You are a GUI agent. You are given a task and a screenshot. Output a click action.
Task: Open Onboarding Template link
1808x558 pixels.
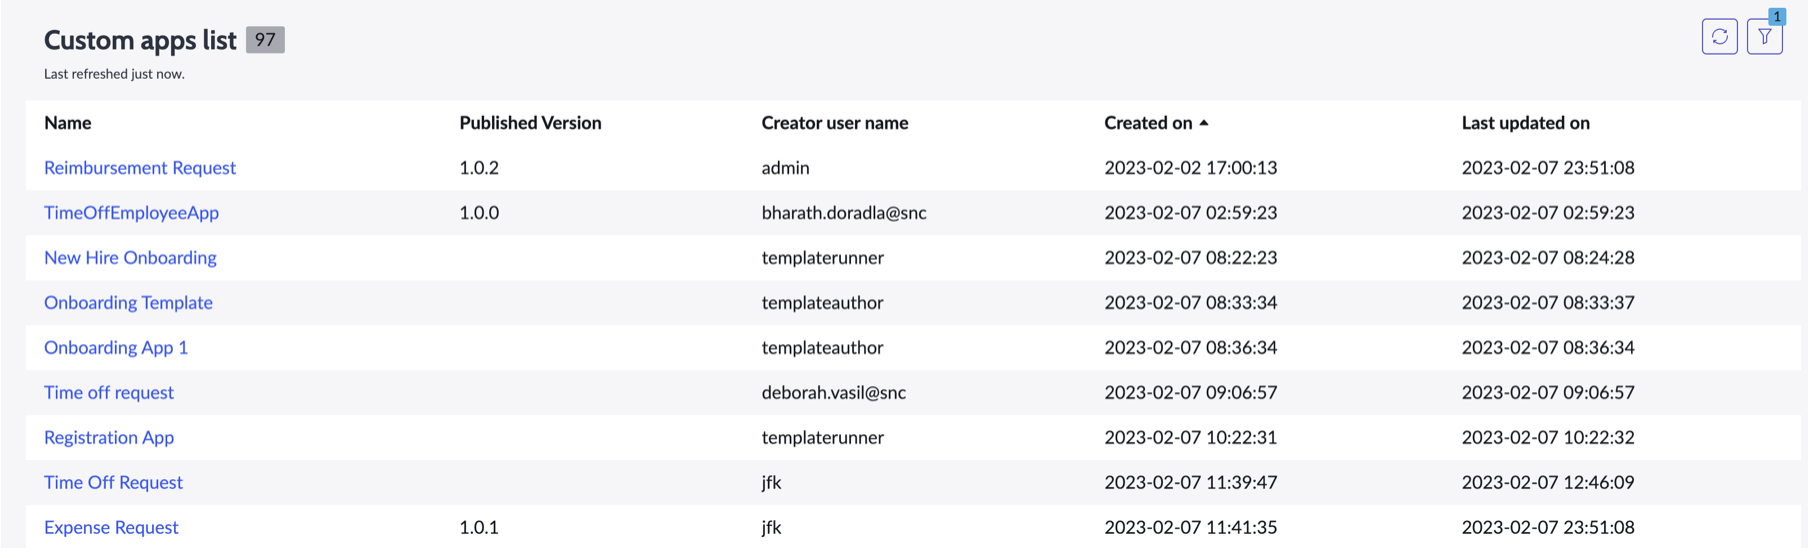128,302
